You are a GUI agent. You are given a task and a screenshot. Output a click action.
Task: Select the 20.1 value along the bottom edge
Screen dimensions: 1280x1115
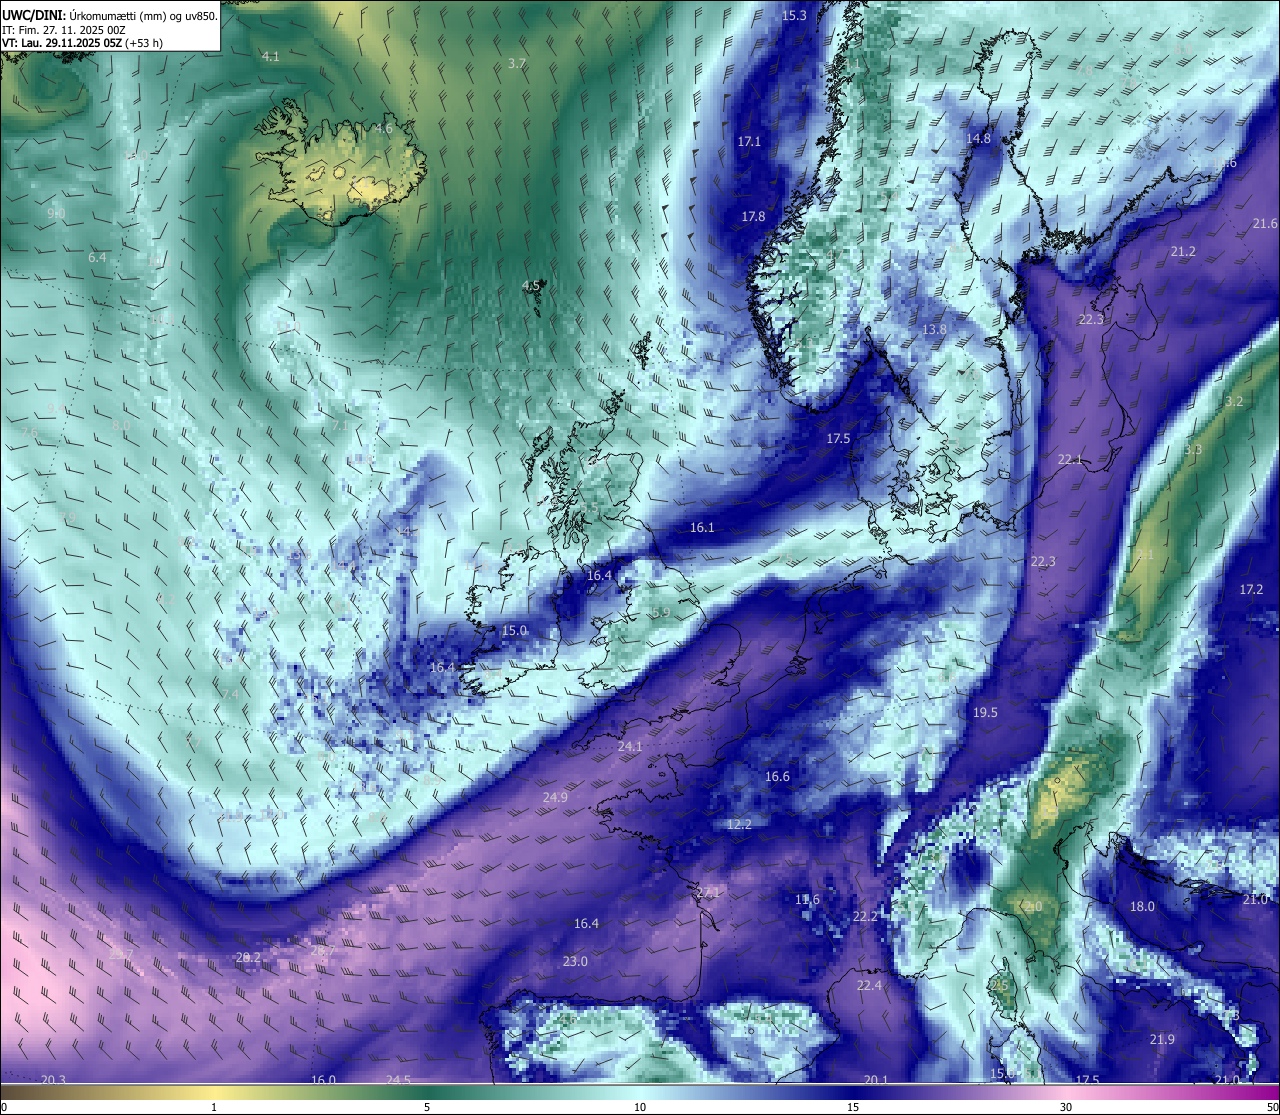[875, 1080]
